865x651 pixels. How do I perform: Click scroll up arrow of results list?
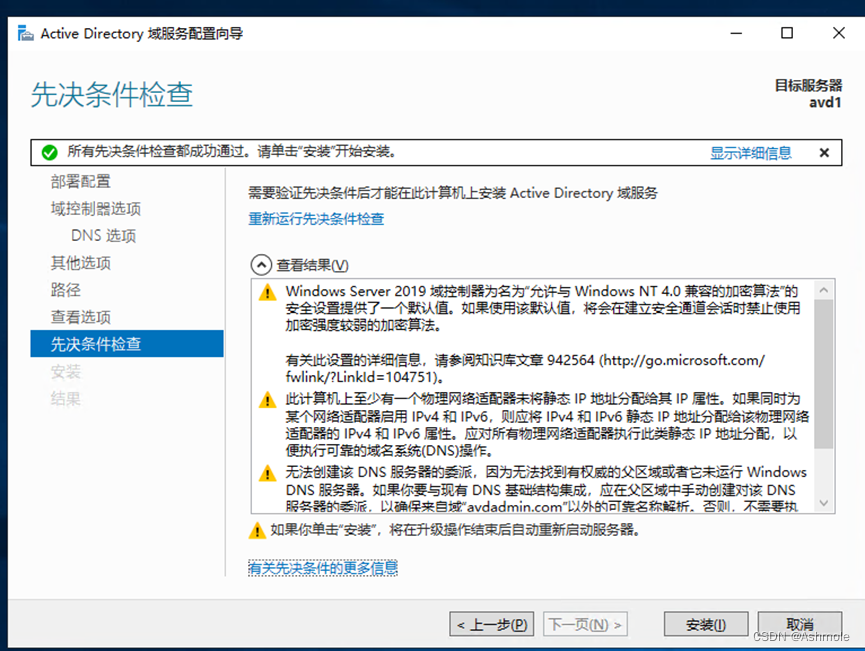click(824, 290)
